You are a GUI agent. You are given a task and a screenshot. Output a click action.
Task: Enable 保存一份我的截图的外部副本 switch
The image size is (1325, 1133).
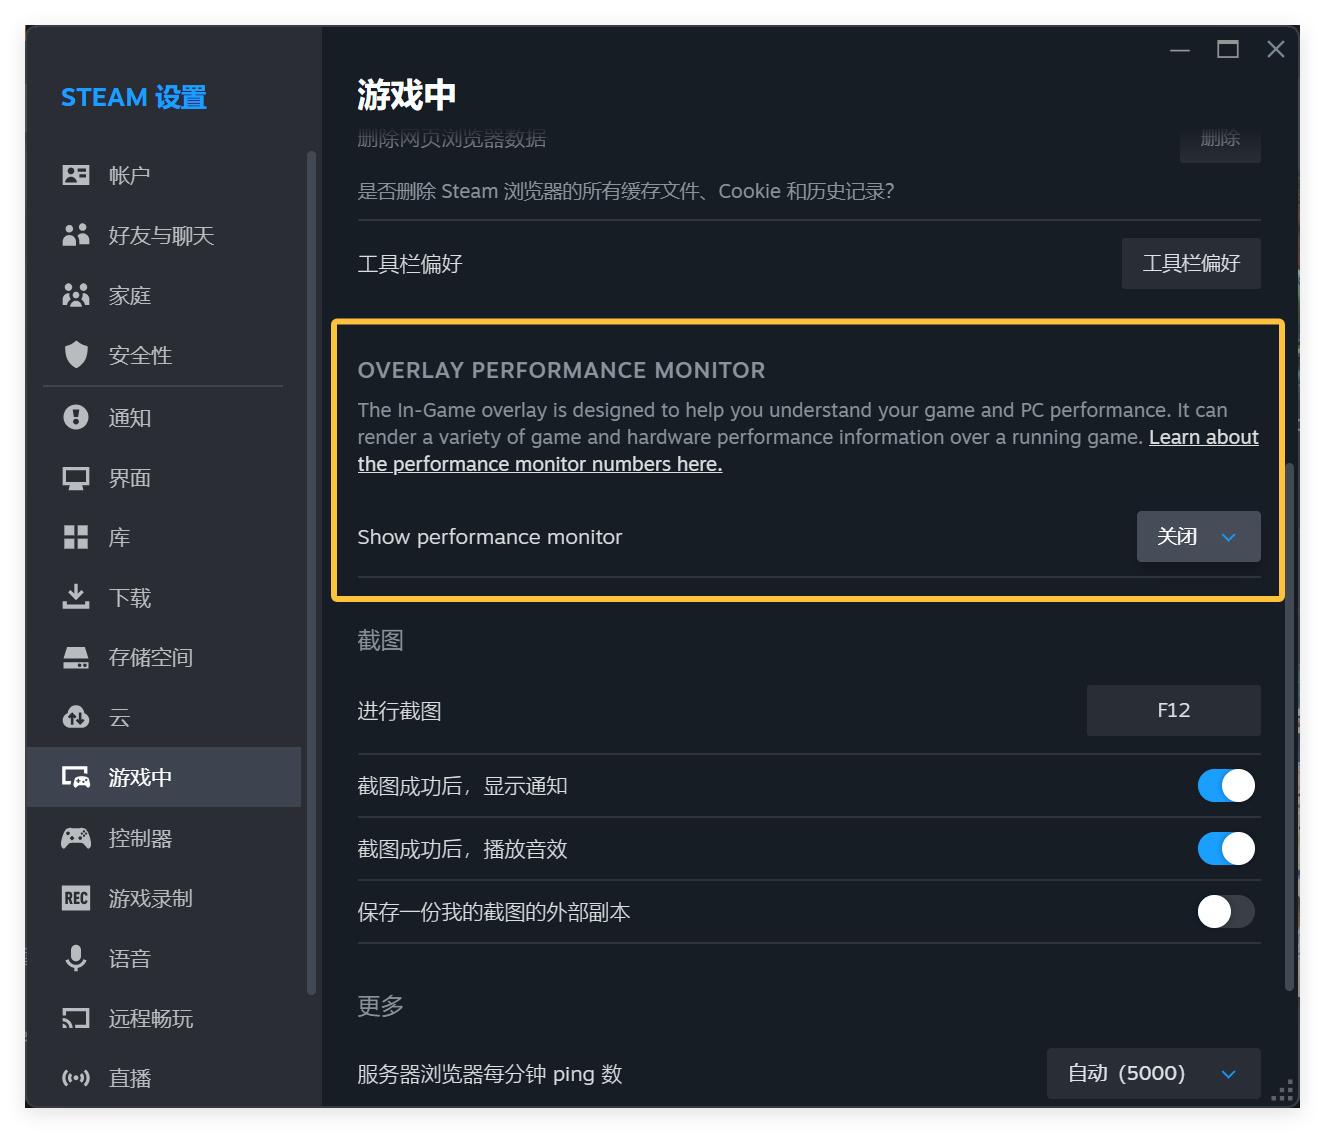pos(1226,911)
